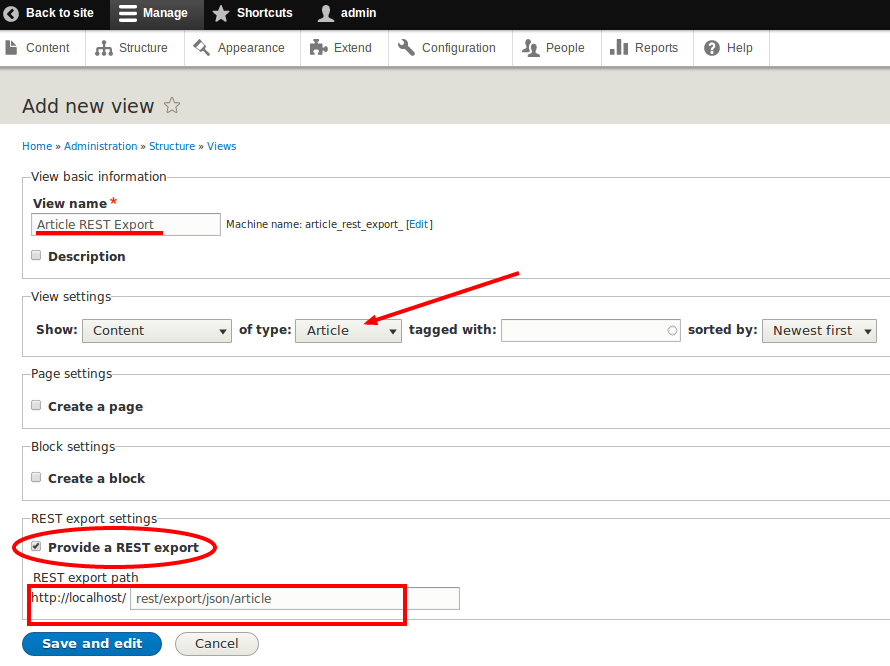Open the Appearance menu item
The width and height of the screenshot is (890, 666).
click(251, 48)
